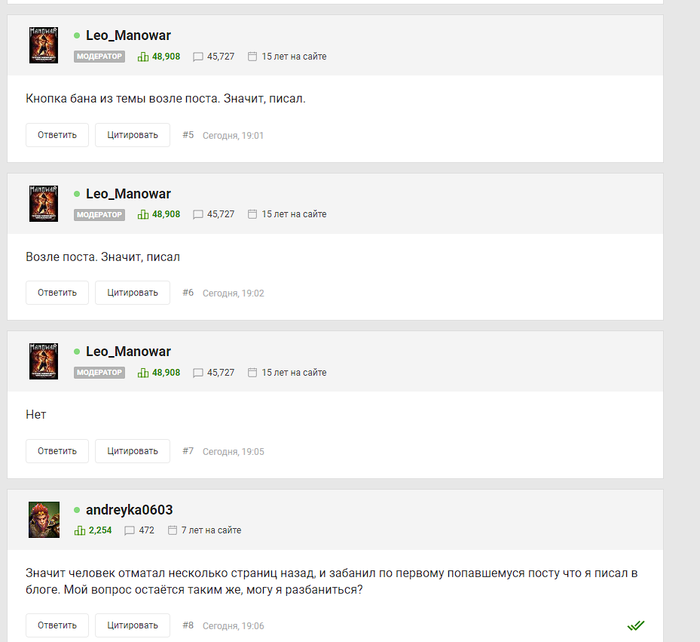Click Ответить button under post #5
The height and width of the screenshot is (642, 700).
(x=57, y=135)
